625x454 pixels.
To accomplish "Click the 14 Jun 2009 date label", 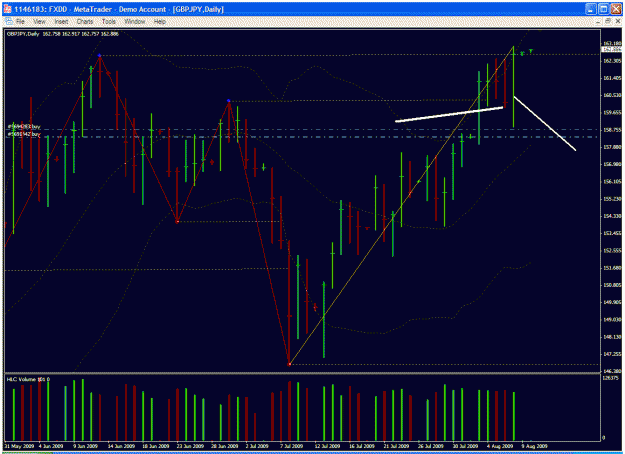I will [122, 446].
